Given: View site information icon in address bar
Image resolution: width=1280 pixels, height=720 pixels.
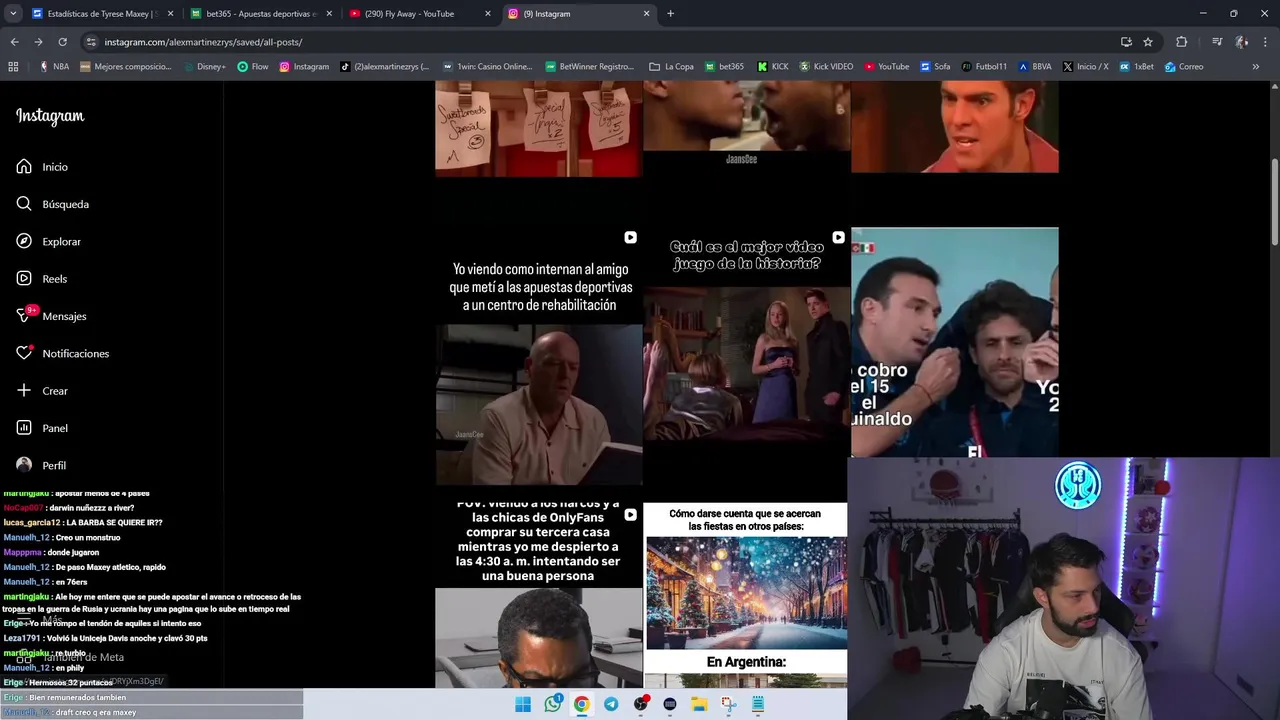Looking at the screenshot, I should coord(91,42).
